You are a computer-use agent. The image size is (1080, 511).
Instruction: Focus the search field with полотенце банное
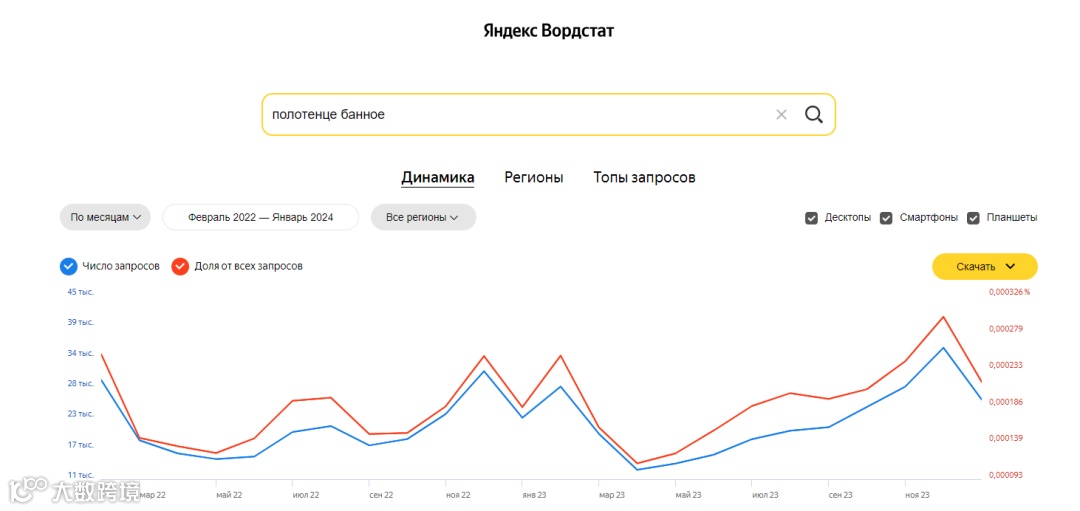pyautogui.click(x=548, y=114)
